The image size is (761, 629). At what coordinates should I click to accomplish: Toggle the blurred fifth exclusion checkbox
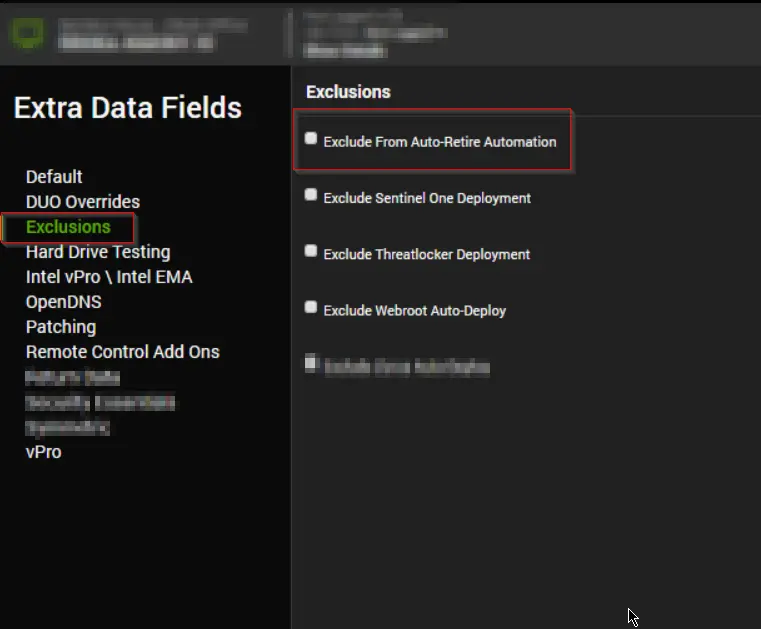[x=311, y=363]
